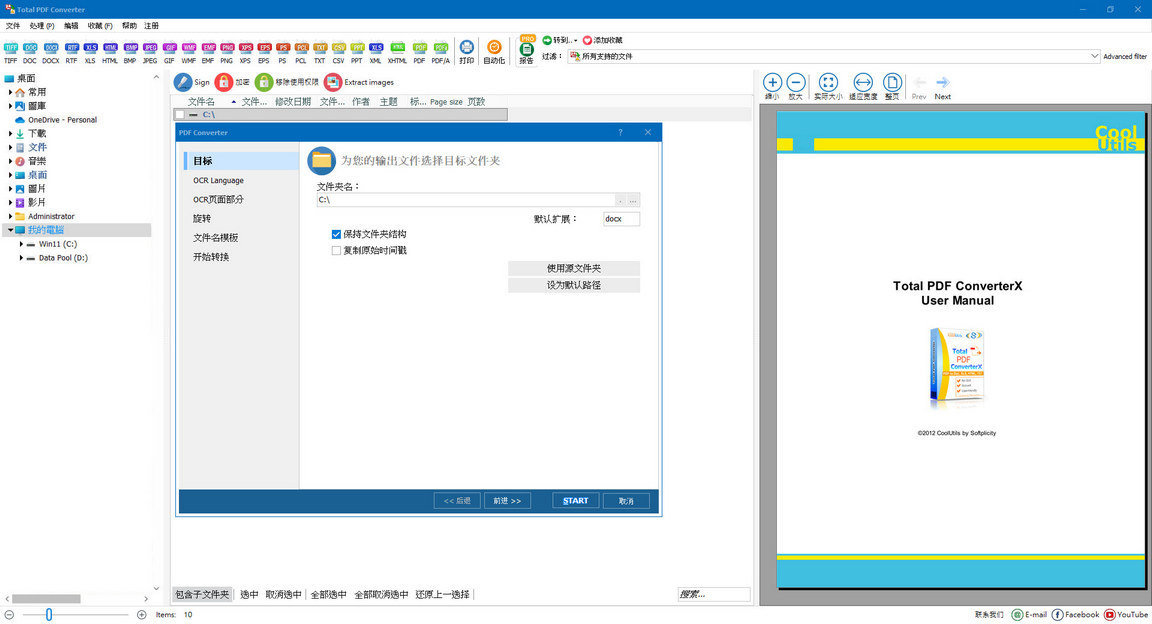Switch to OCR Language section in dialog
Image resolution: width=1152 pixels, height=624 pixels.
pyautogui.click(x=218, y=181)
